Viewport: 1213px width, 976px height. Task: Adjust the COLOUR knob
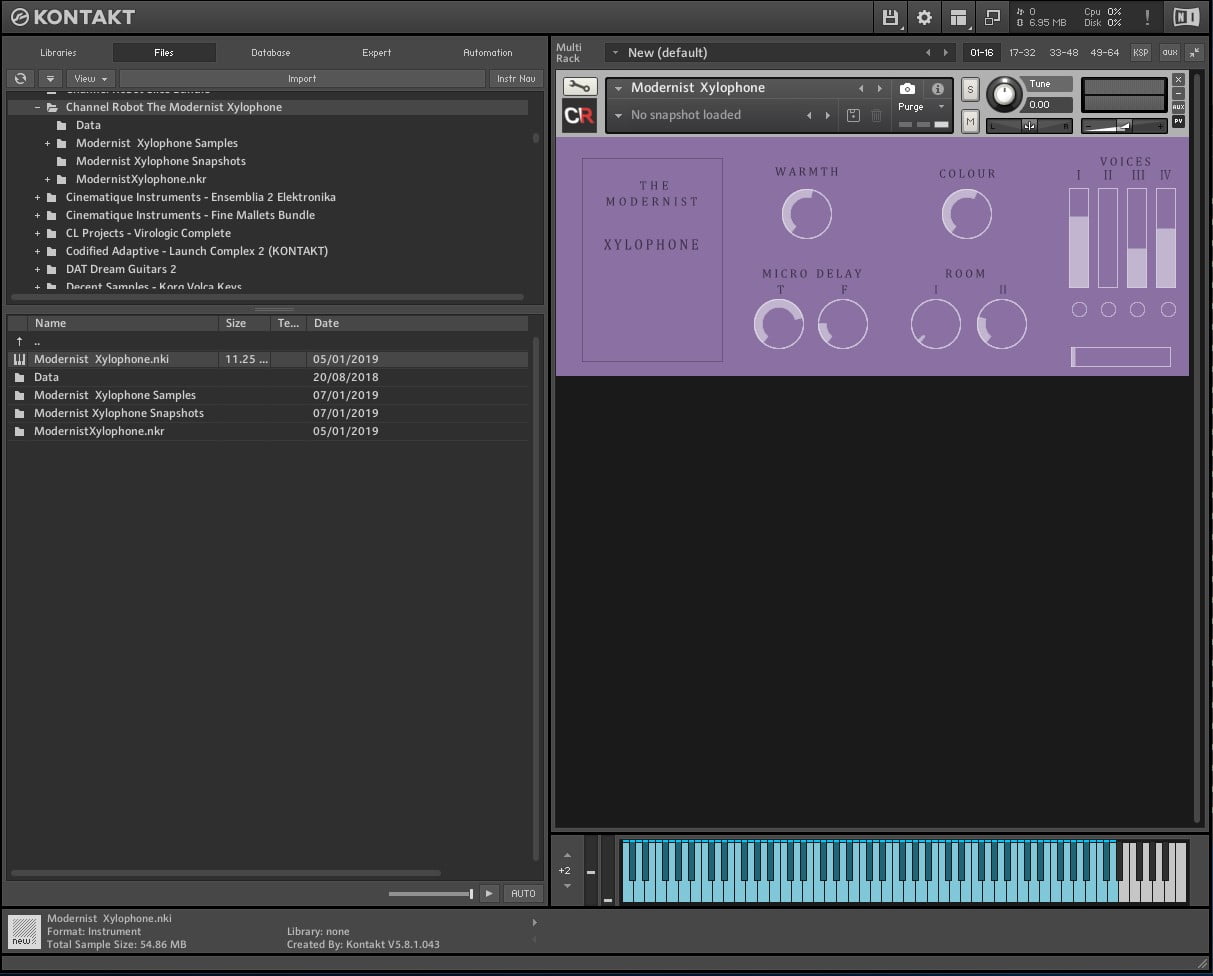coord(967,214)
